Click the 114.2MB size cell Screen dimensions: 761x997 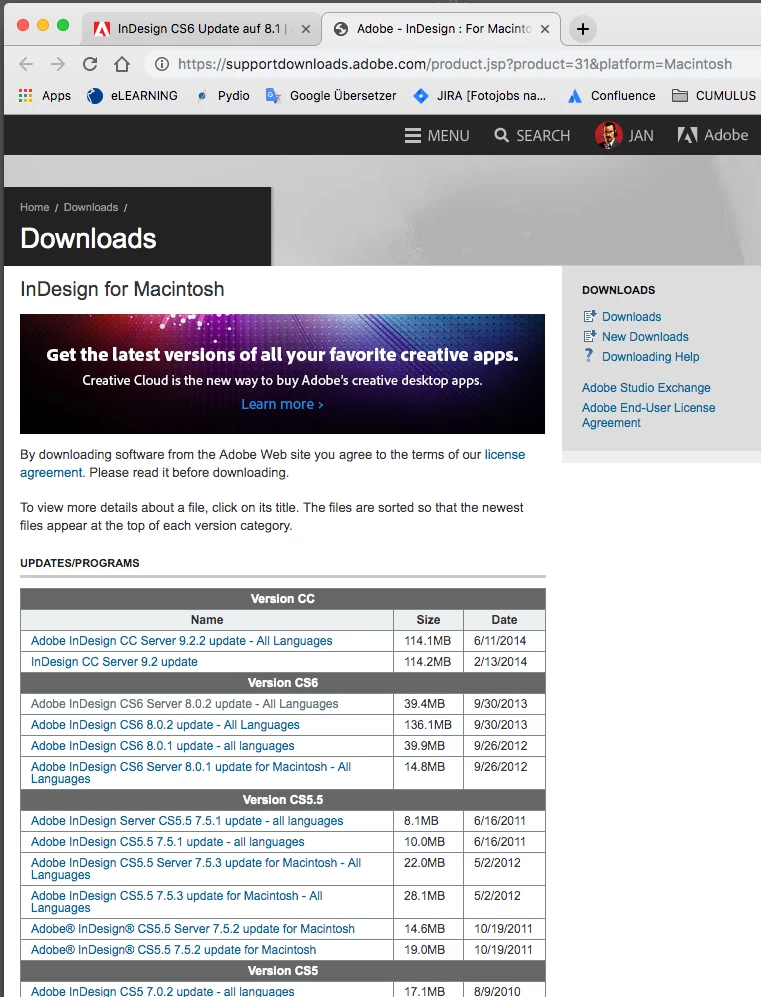click(x=428, y=662)
